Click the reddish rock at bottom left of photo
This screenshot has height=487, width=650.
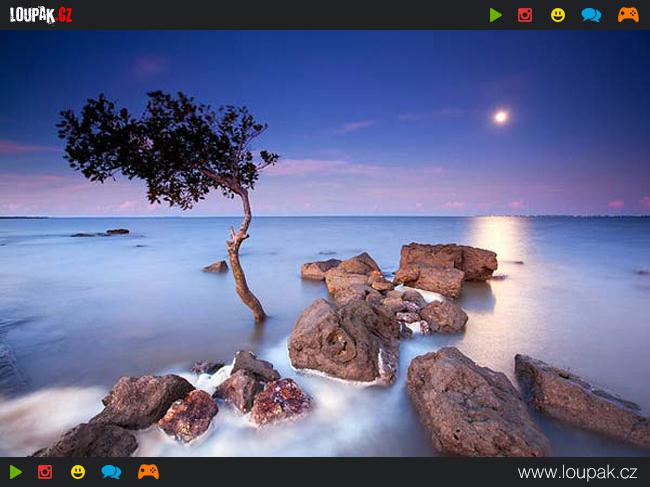point(188,414)
